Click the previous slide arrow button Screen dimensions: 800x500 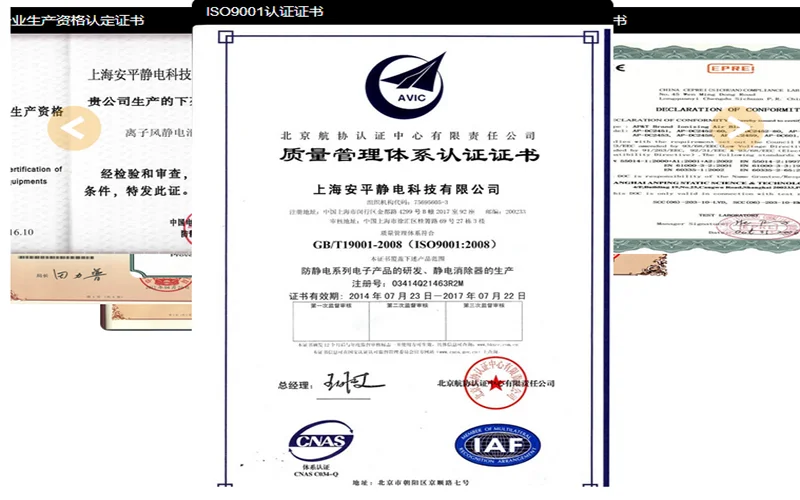click(x=74, y=128)
